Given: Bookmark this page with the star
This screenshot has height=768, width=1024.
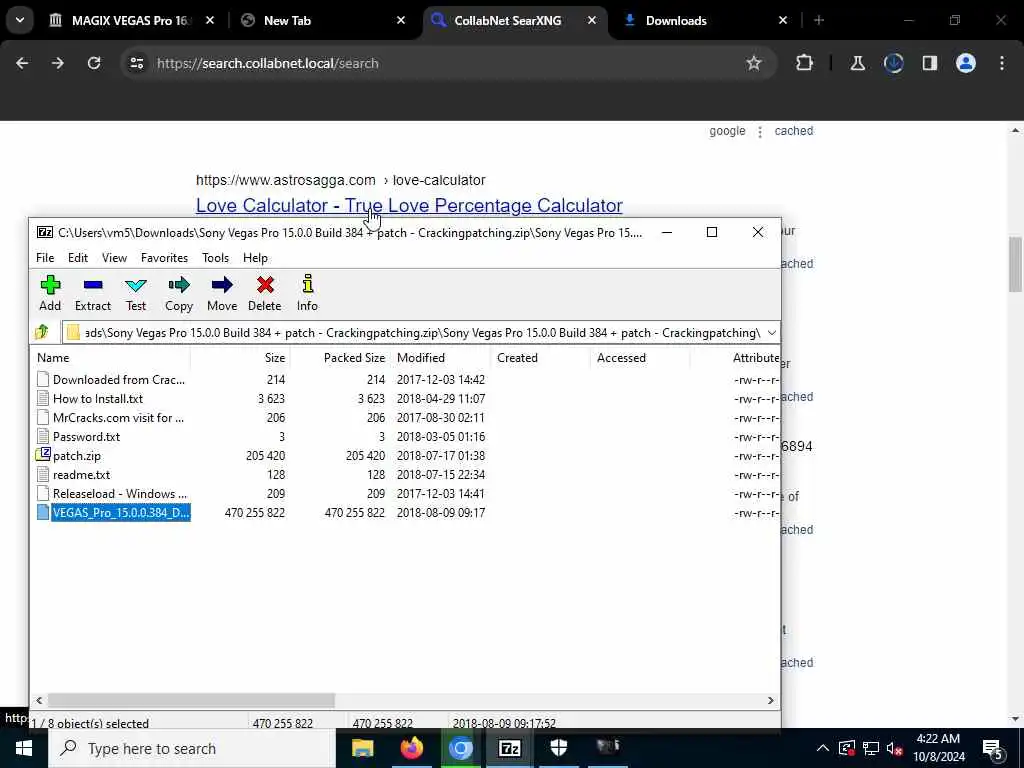Looking at the screenshot, I should coord(754,63).
